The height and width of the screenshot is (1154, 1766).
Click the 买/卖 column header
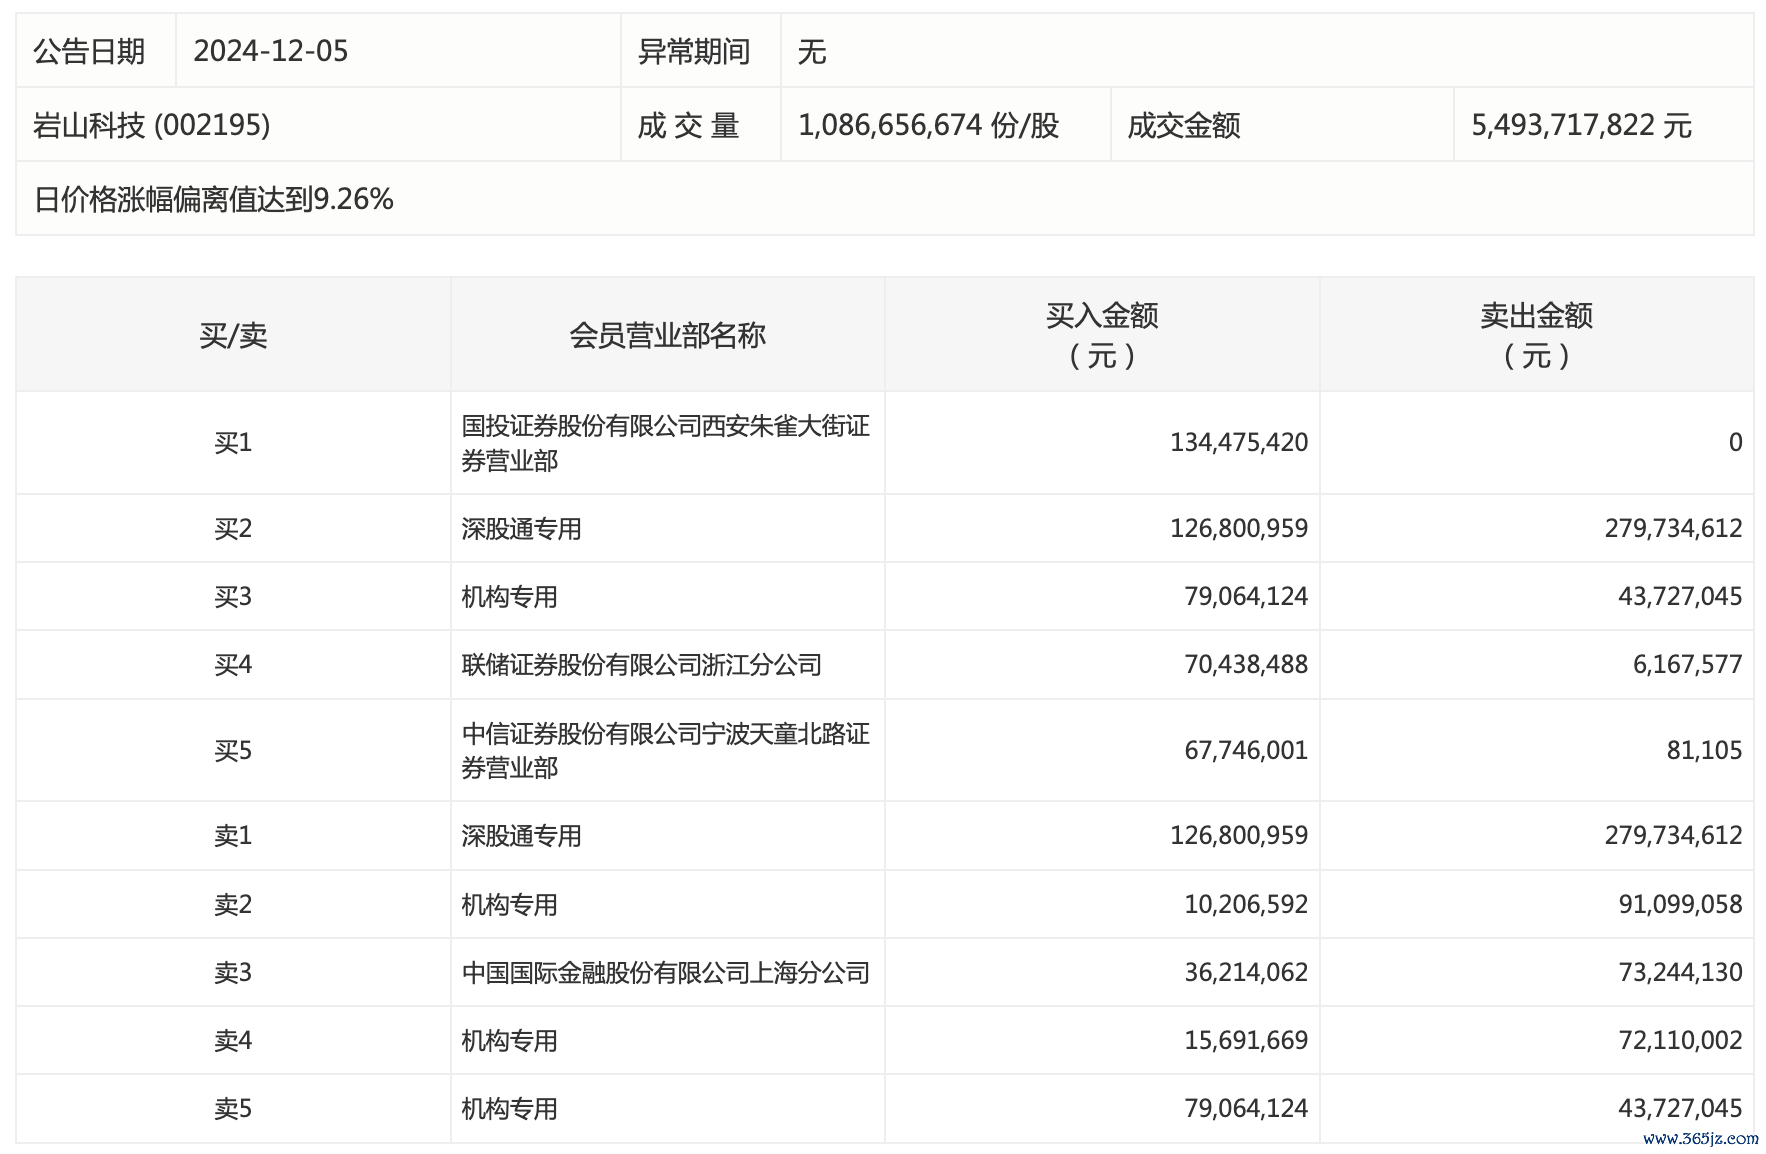[x=233, y=335]
